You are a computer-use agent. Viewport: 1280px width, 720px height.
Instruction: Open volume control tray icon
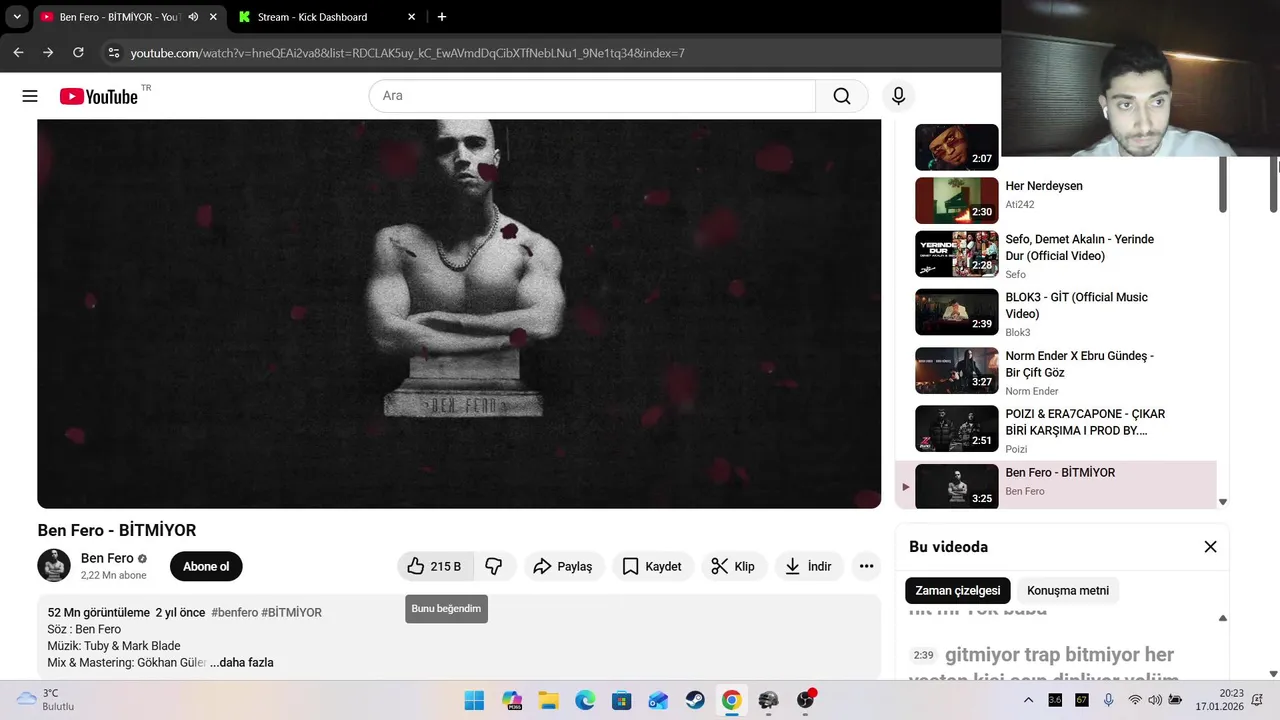pos(1155,700)
